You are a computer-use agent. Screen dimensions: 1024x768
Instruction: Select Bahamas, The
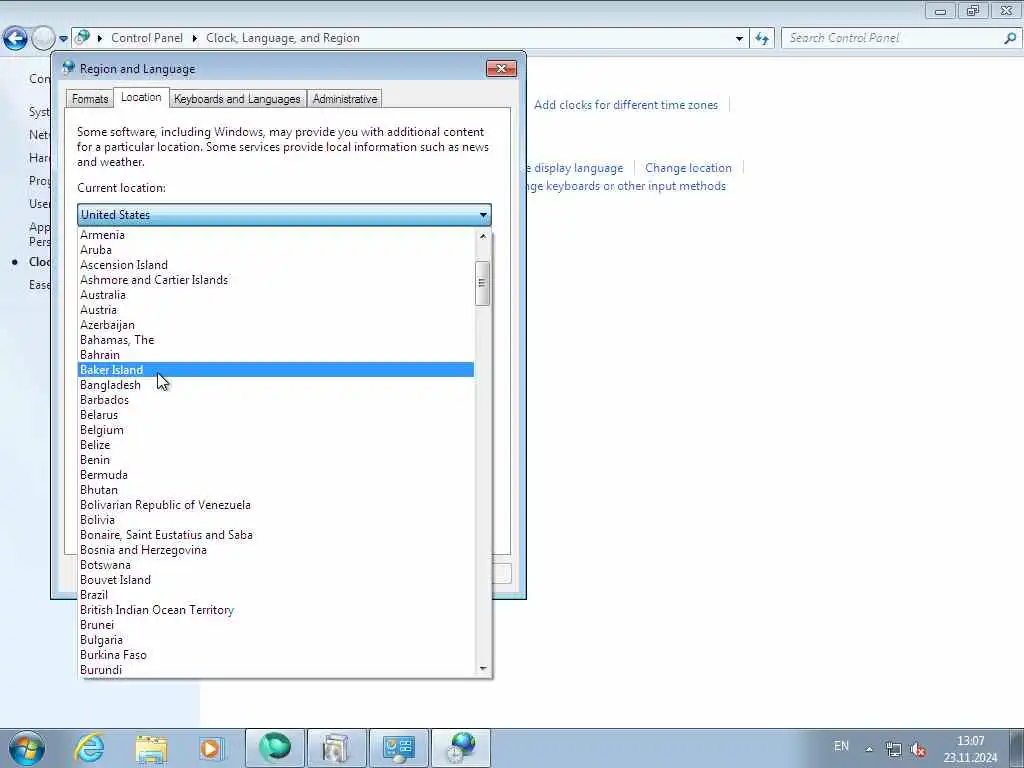point(276,340)
